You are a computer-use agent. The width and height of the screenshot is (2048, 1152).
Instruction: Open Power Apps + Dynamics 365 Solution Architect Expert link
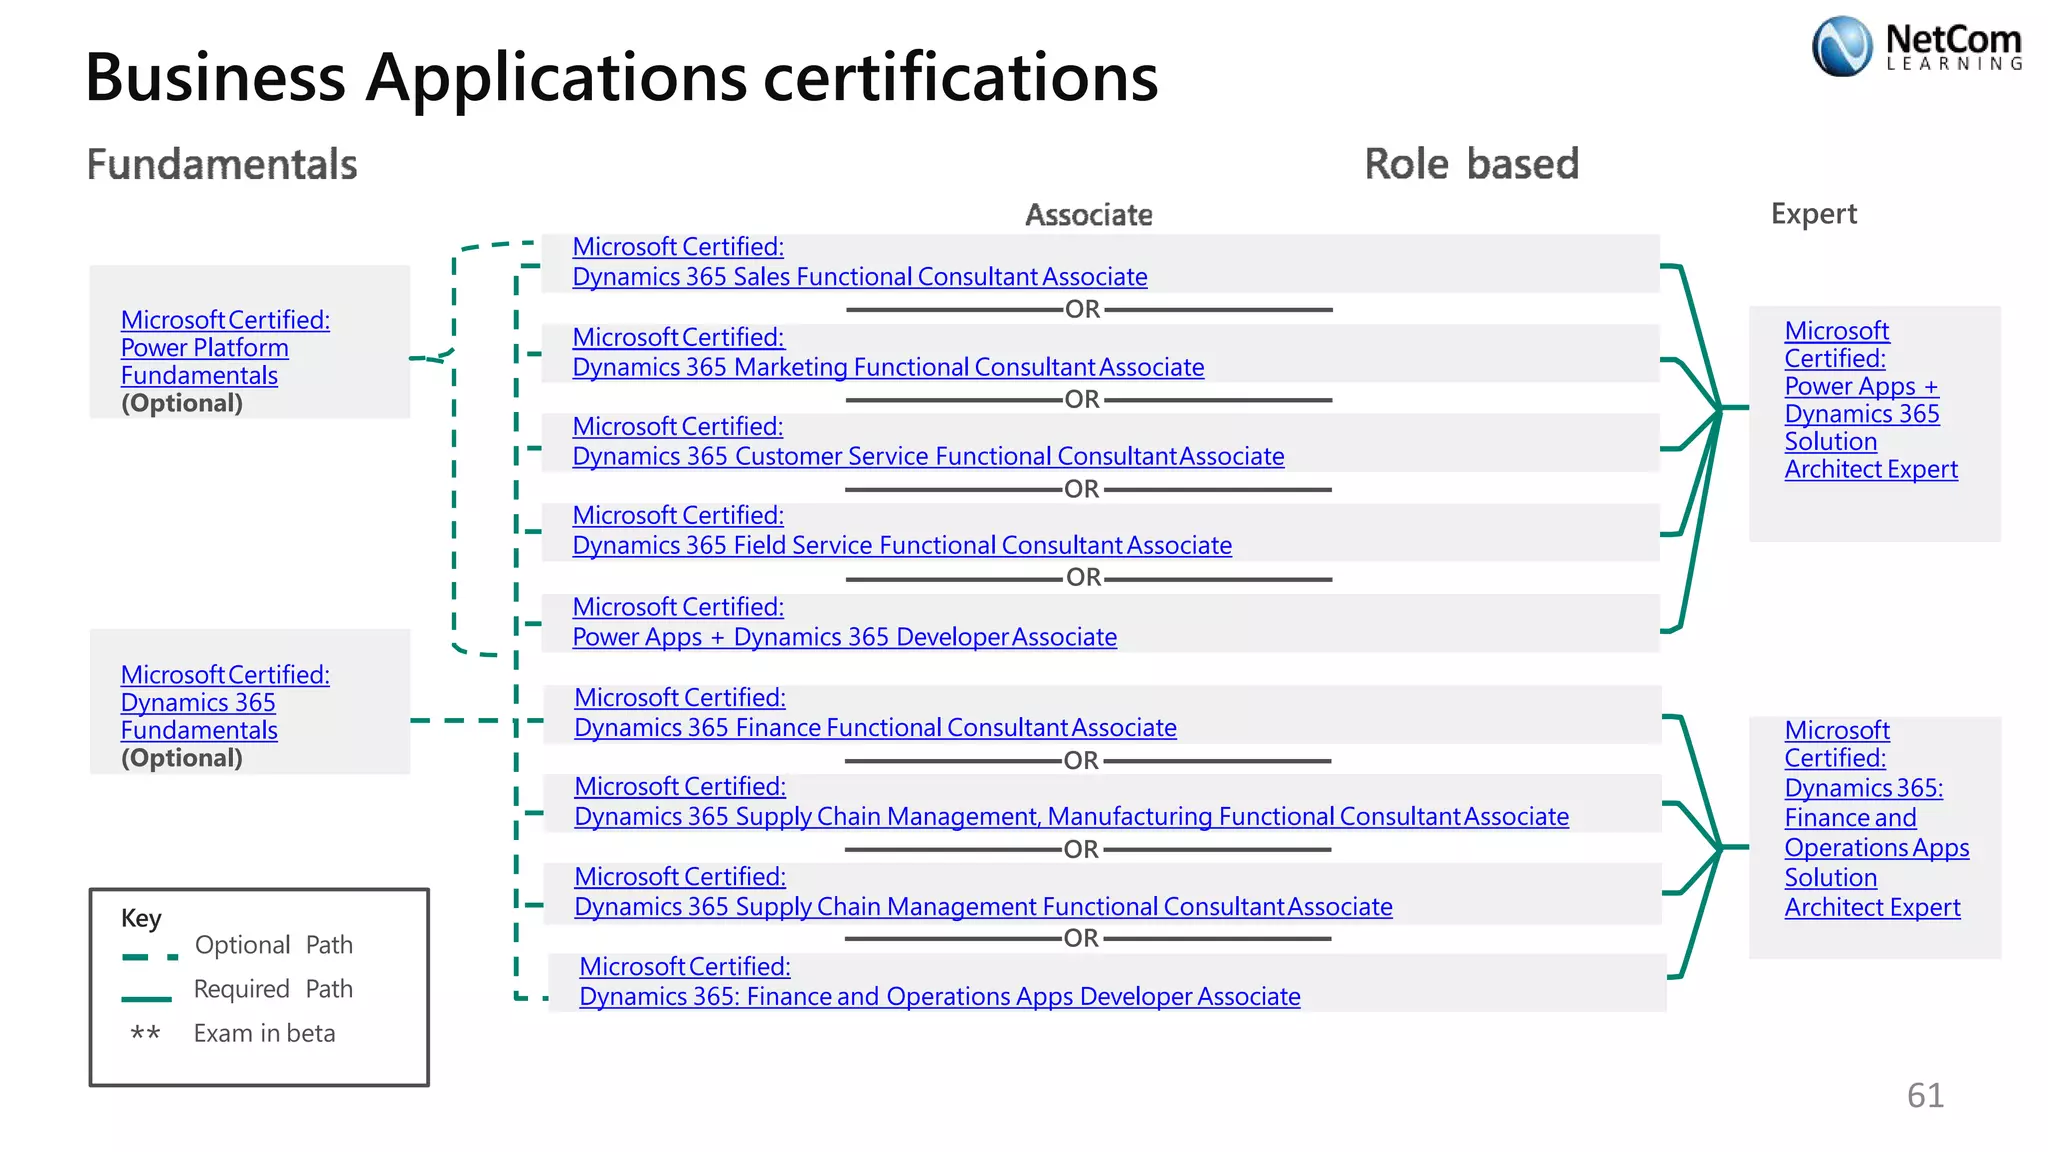point(1871,400)
